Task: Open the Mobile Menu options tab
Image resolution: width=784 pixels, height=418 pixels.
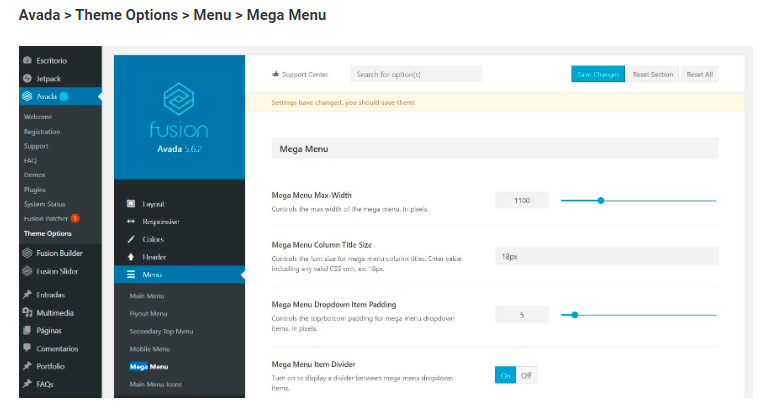Action: 150,349
